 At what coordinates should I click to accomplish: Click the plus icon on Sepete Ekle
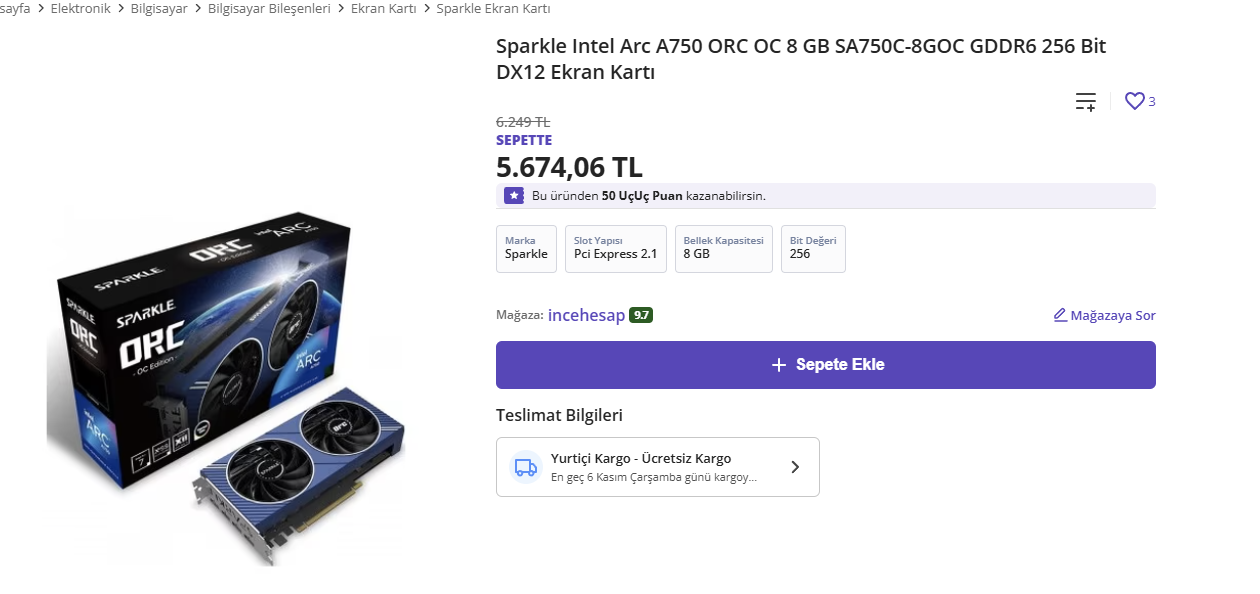(x=779, y=365)
